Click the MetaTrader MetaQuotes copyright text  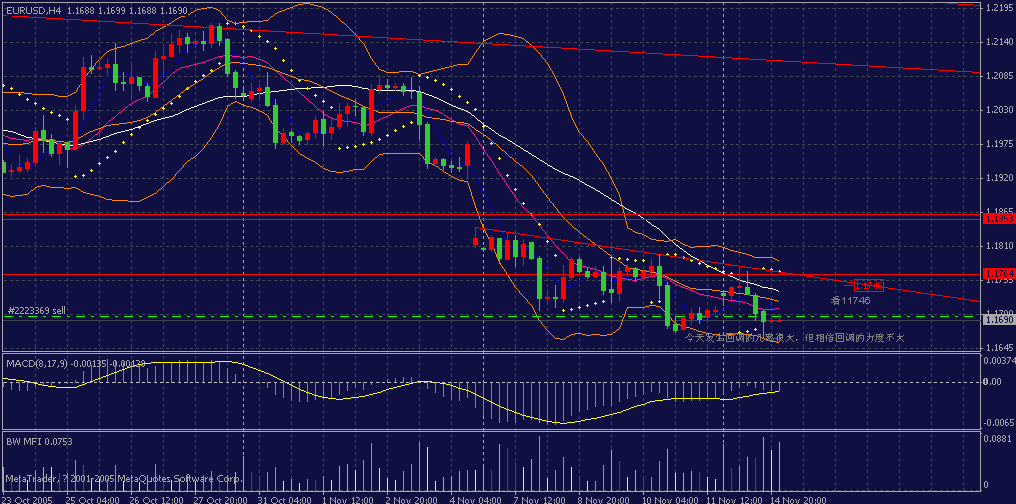[124, 479]
